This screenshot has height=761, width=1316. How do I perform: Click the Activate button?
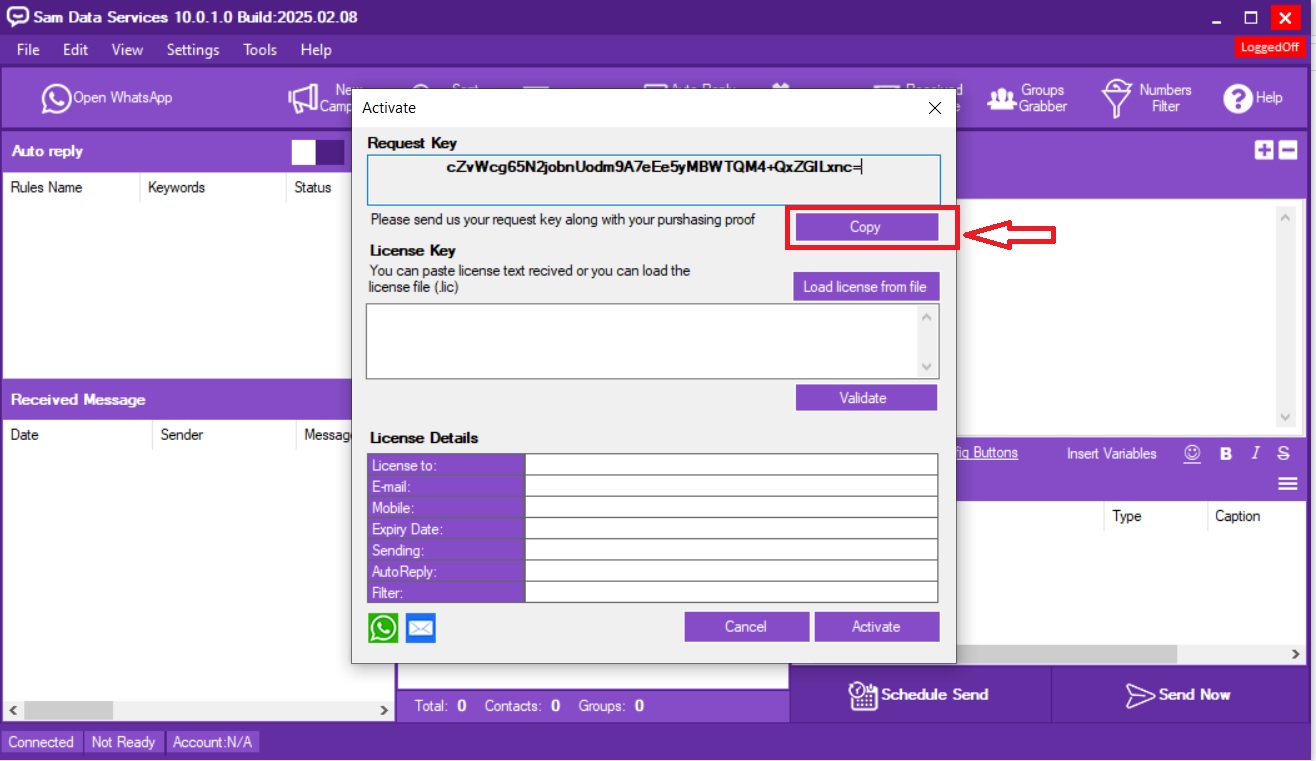[x=877, y=627]
